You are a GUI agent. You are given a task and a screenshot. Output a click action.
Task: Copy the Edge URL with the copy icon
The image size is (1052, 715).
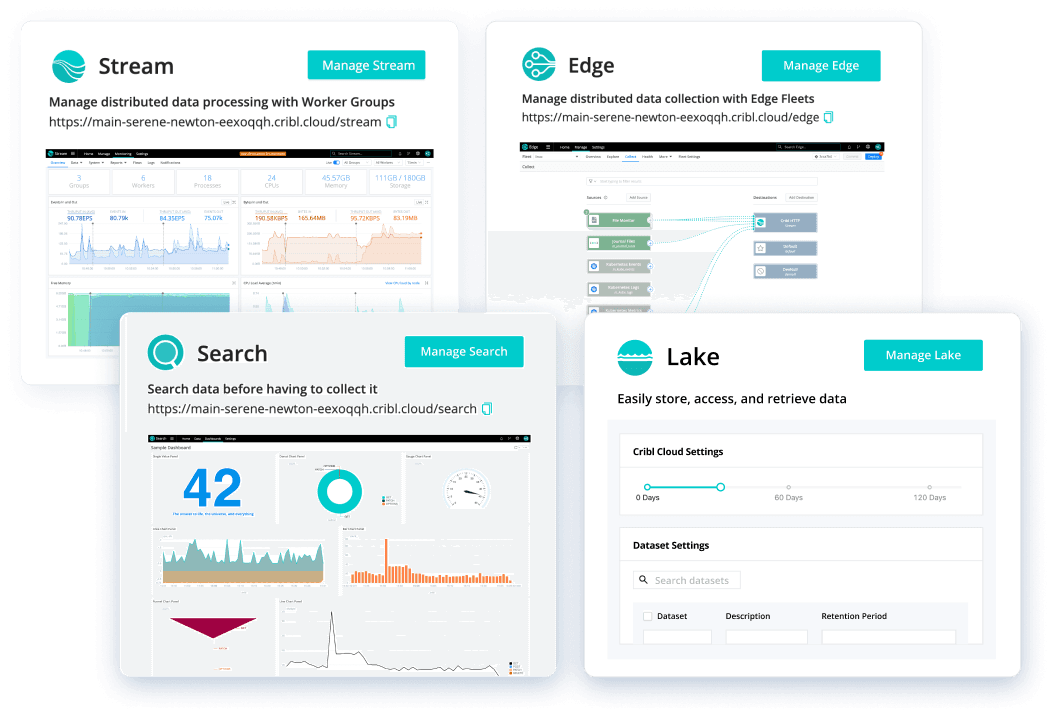coord(829,117)
